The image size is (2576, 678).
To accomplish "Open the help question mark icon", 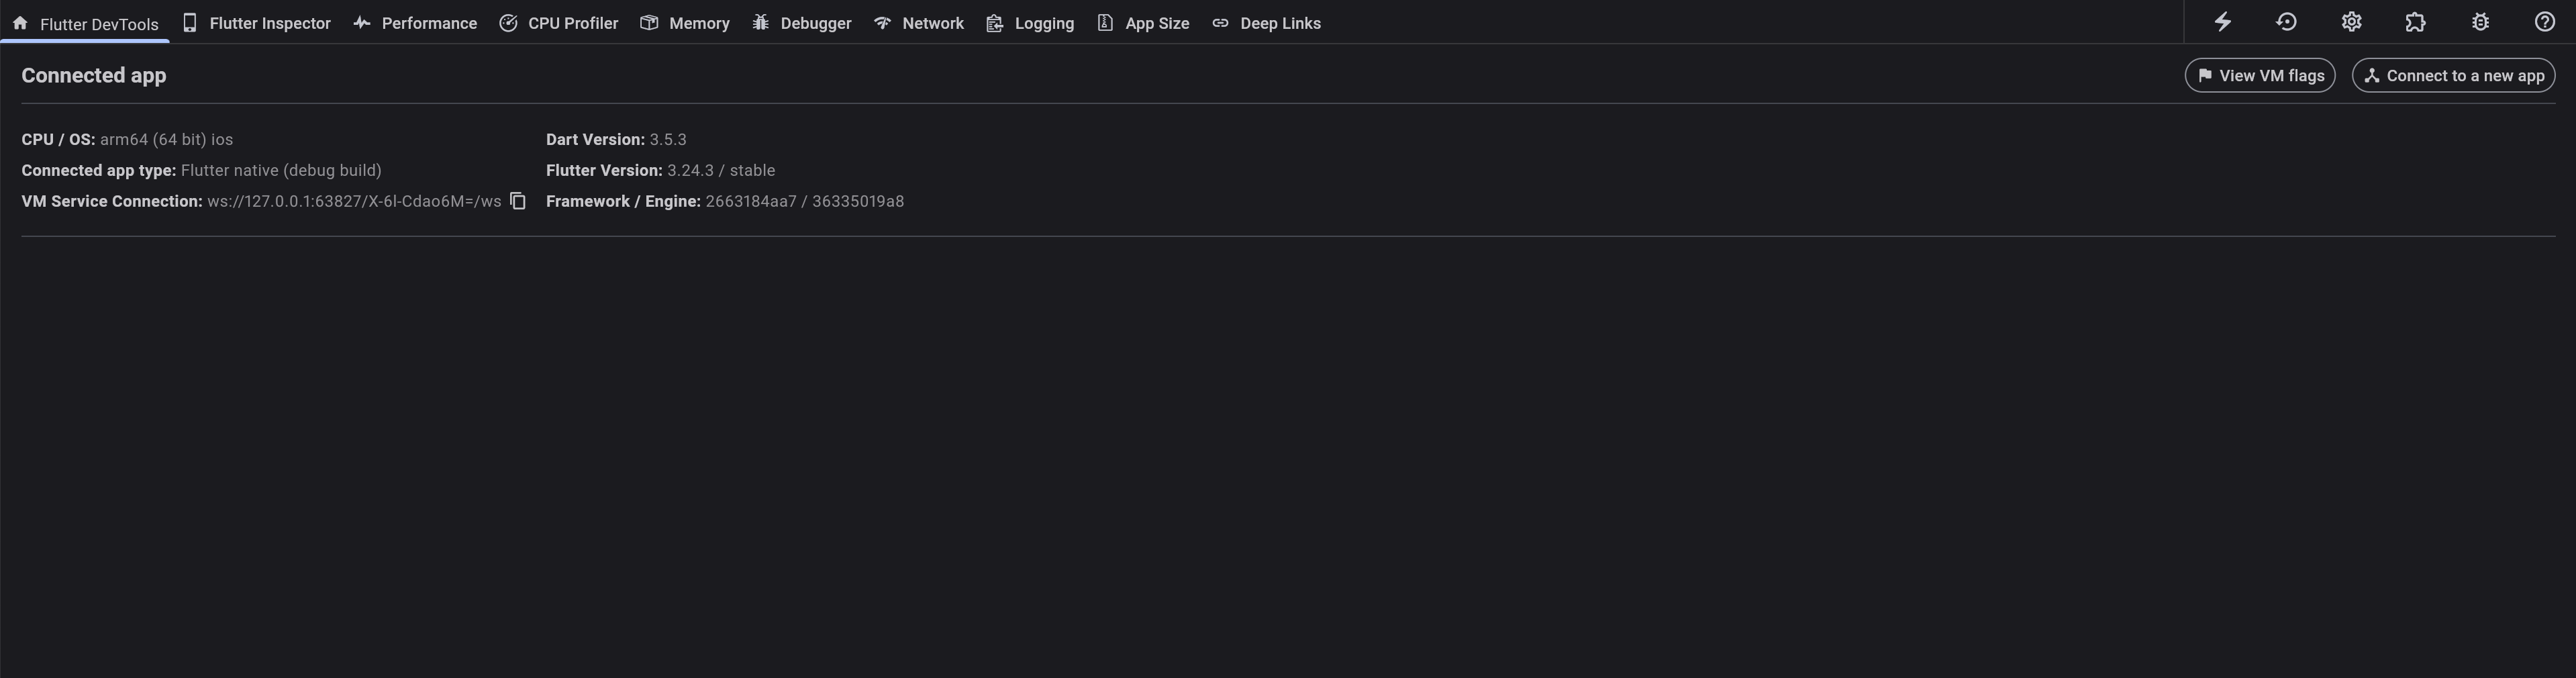I will coord(2545,22).
